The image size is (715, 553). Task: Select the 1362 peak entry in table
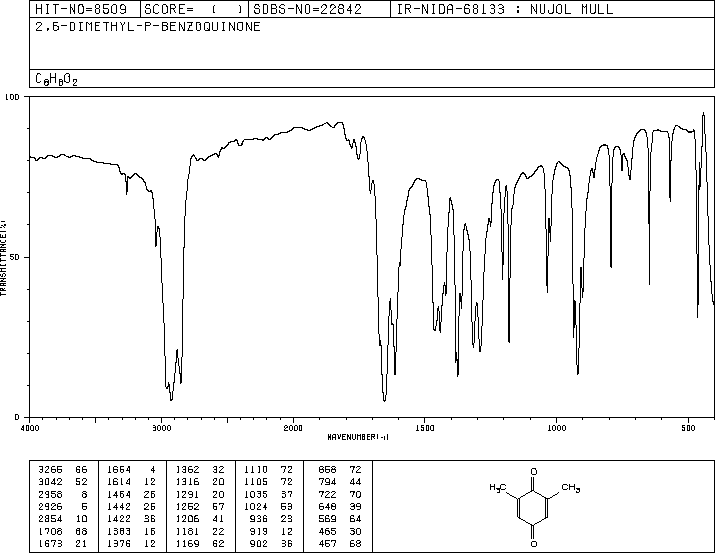click(200, 470)
